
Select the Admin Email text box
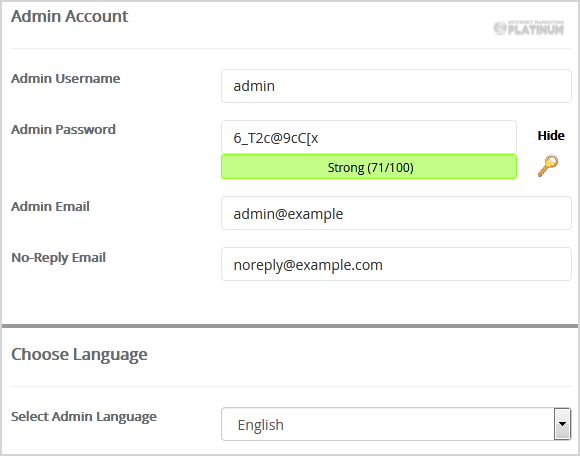(x=396, y=213)
